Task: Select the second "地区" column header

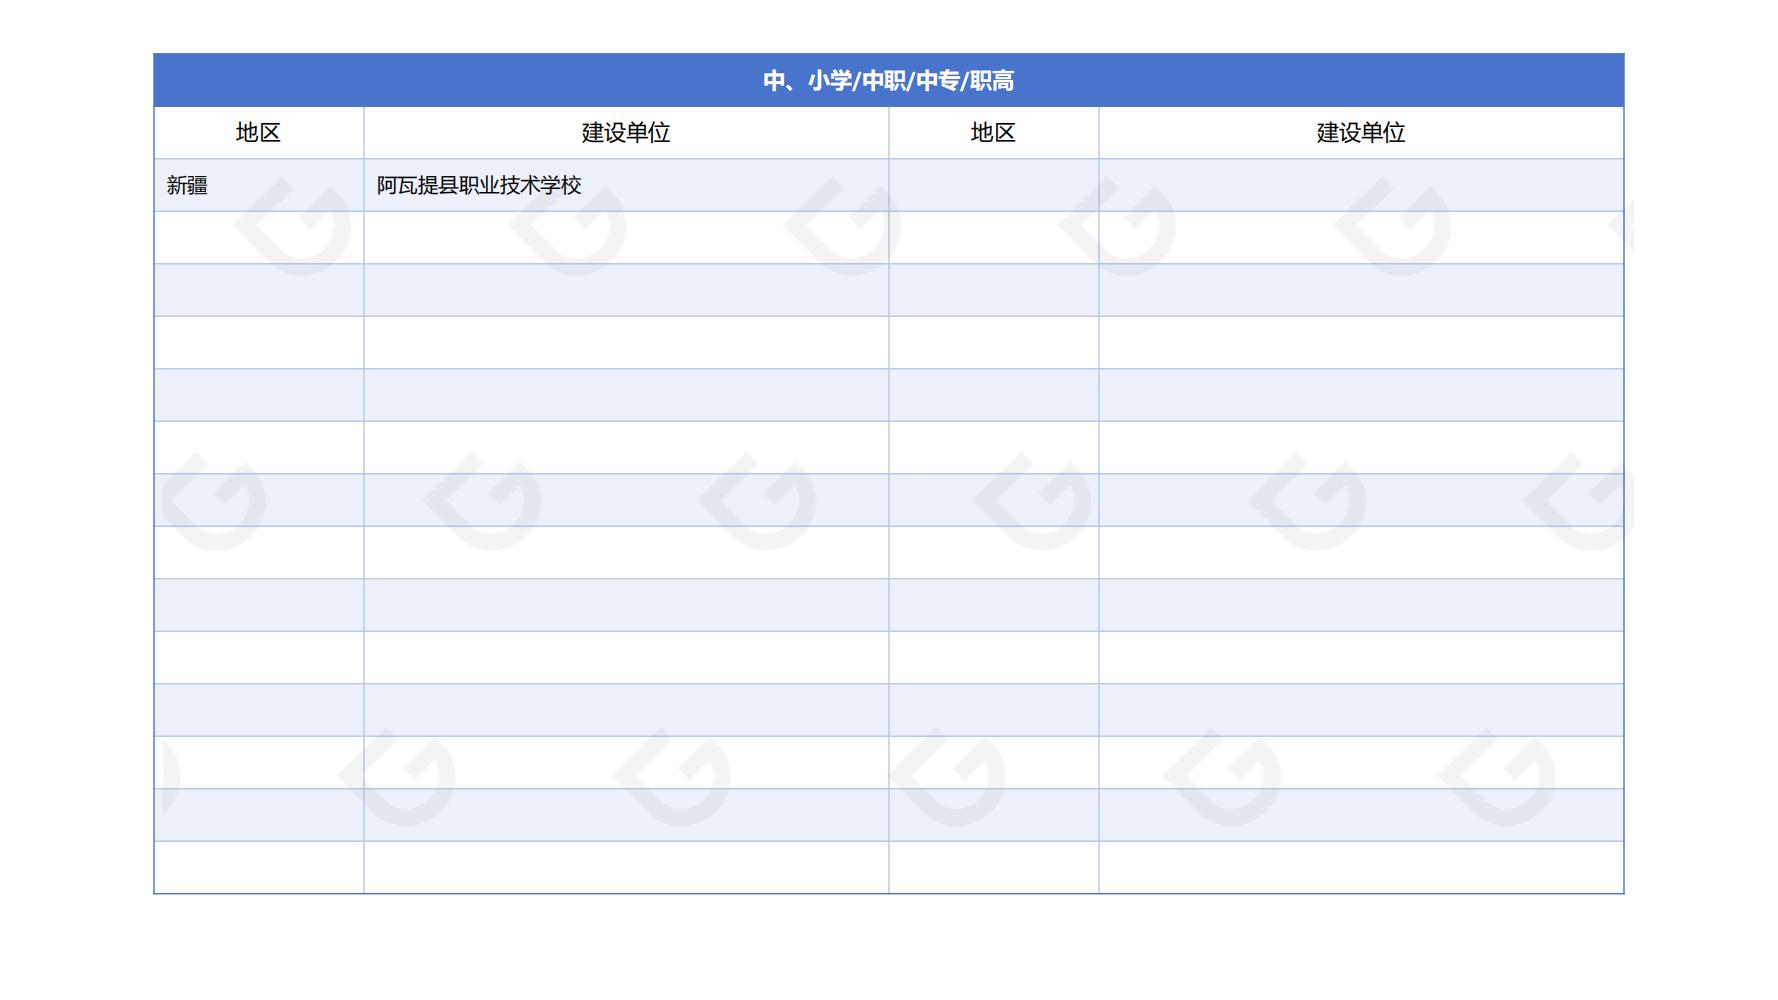Action: click(993, 133)
